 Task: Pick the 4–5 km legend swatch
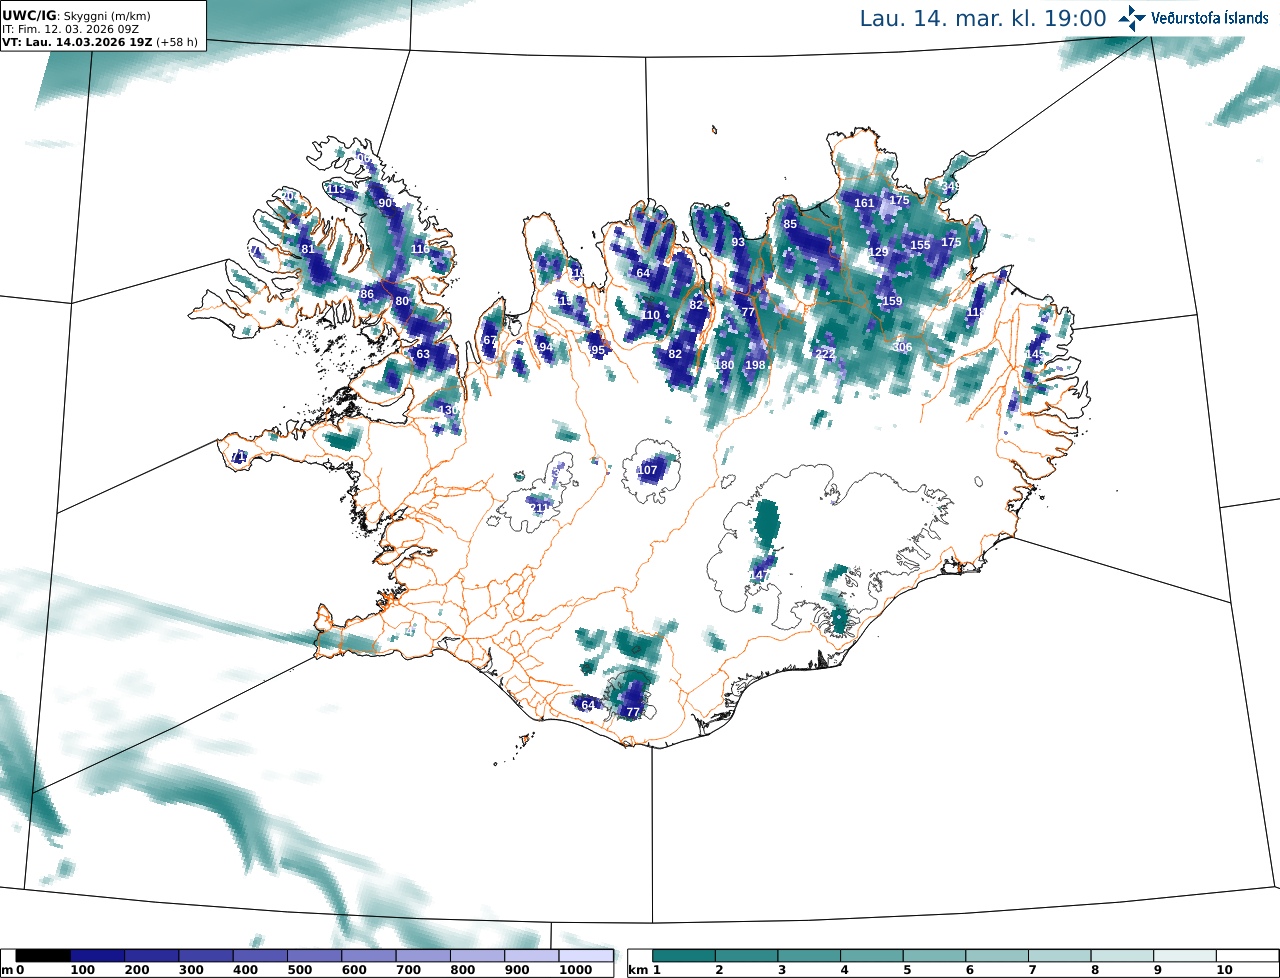pyautogui.click(x=872, y=956)
